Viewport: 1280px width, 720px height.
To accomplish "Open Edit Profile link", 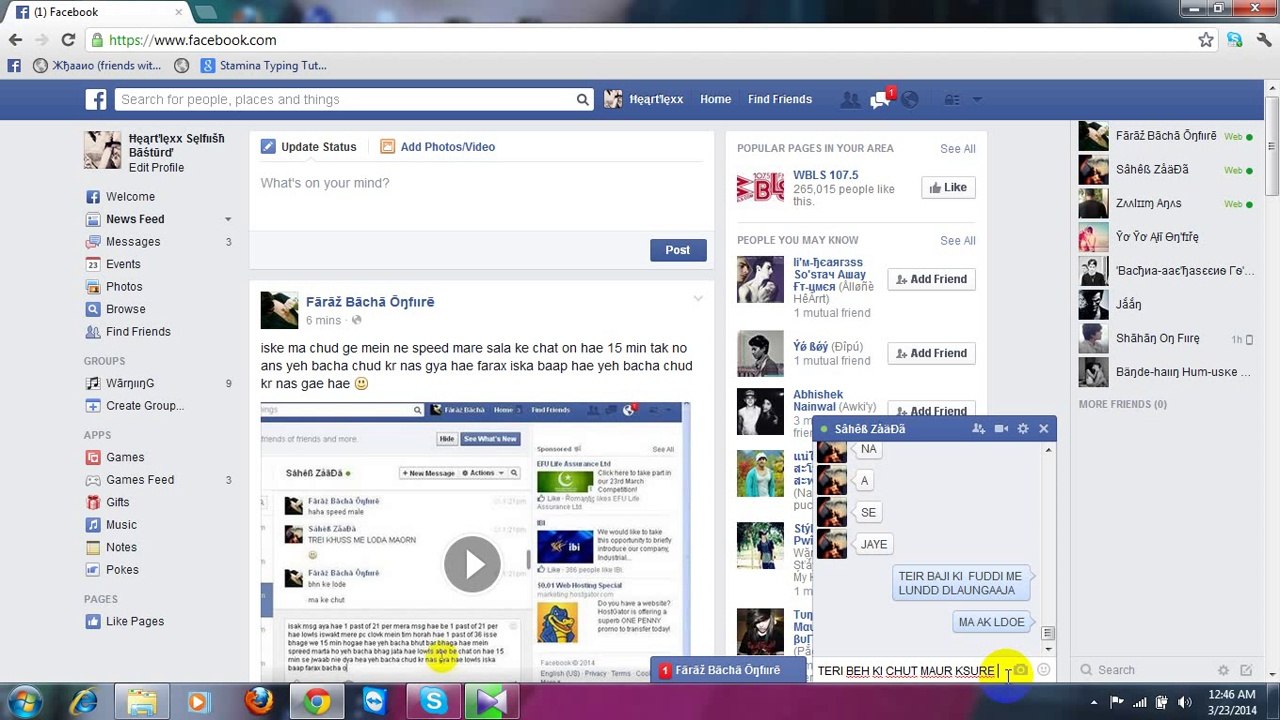I will [x=156, y=168].
